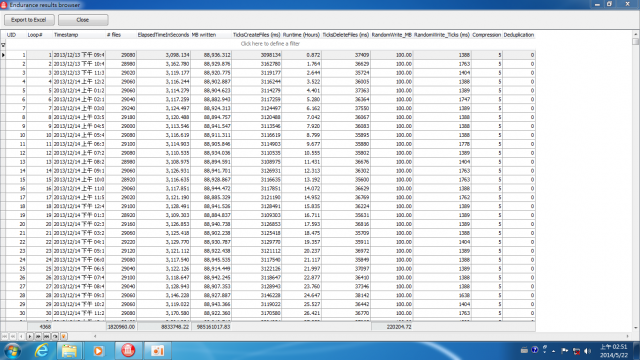The image size is (640, 360).
Task: Click the TicksDeleteFiles cell 38142
Action: click(x=346, y=295)
